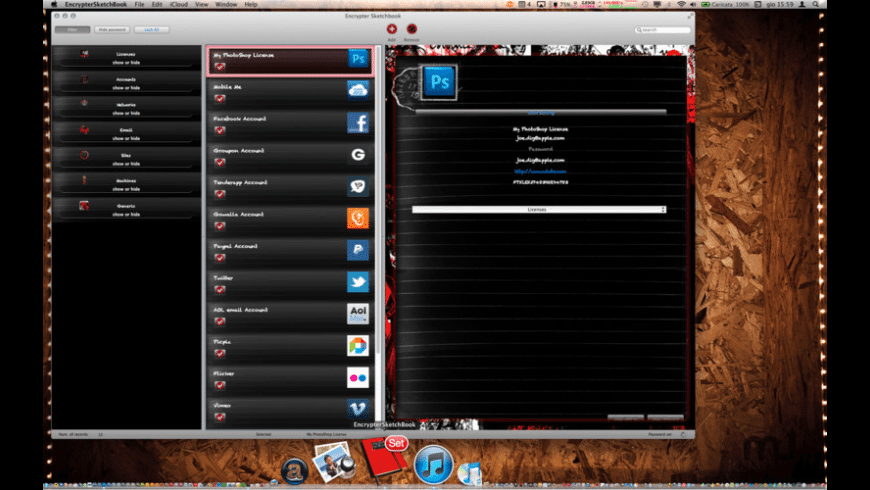Open the EncrypterSketchBook app menu
The height and width of the screenshot is (490, 870).
click(x=95, y=4)
